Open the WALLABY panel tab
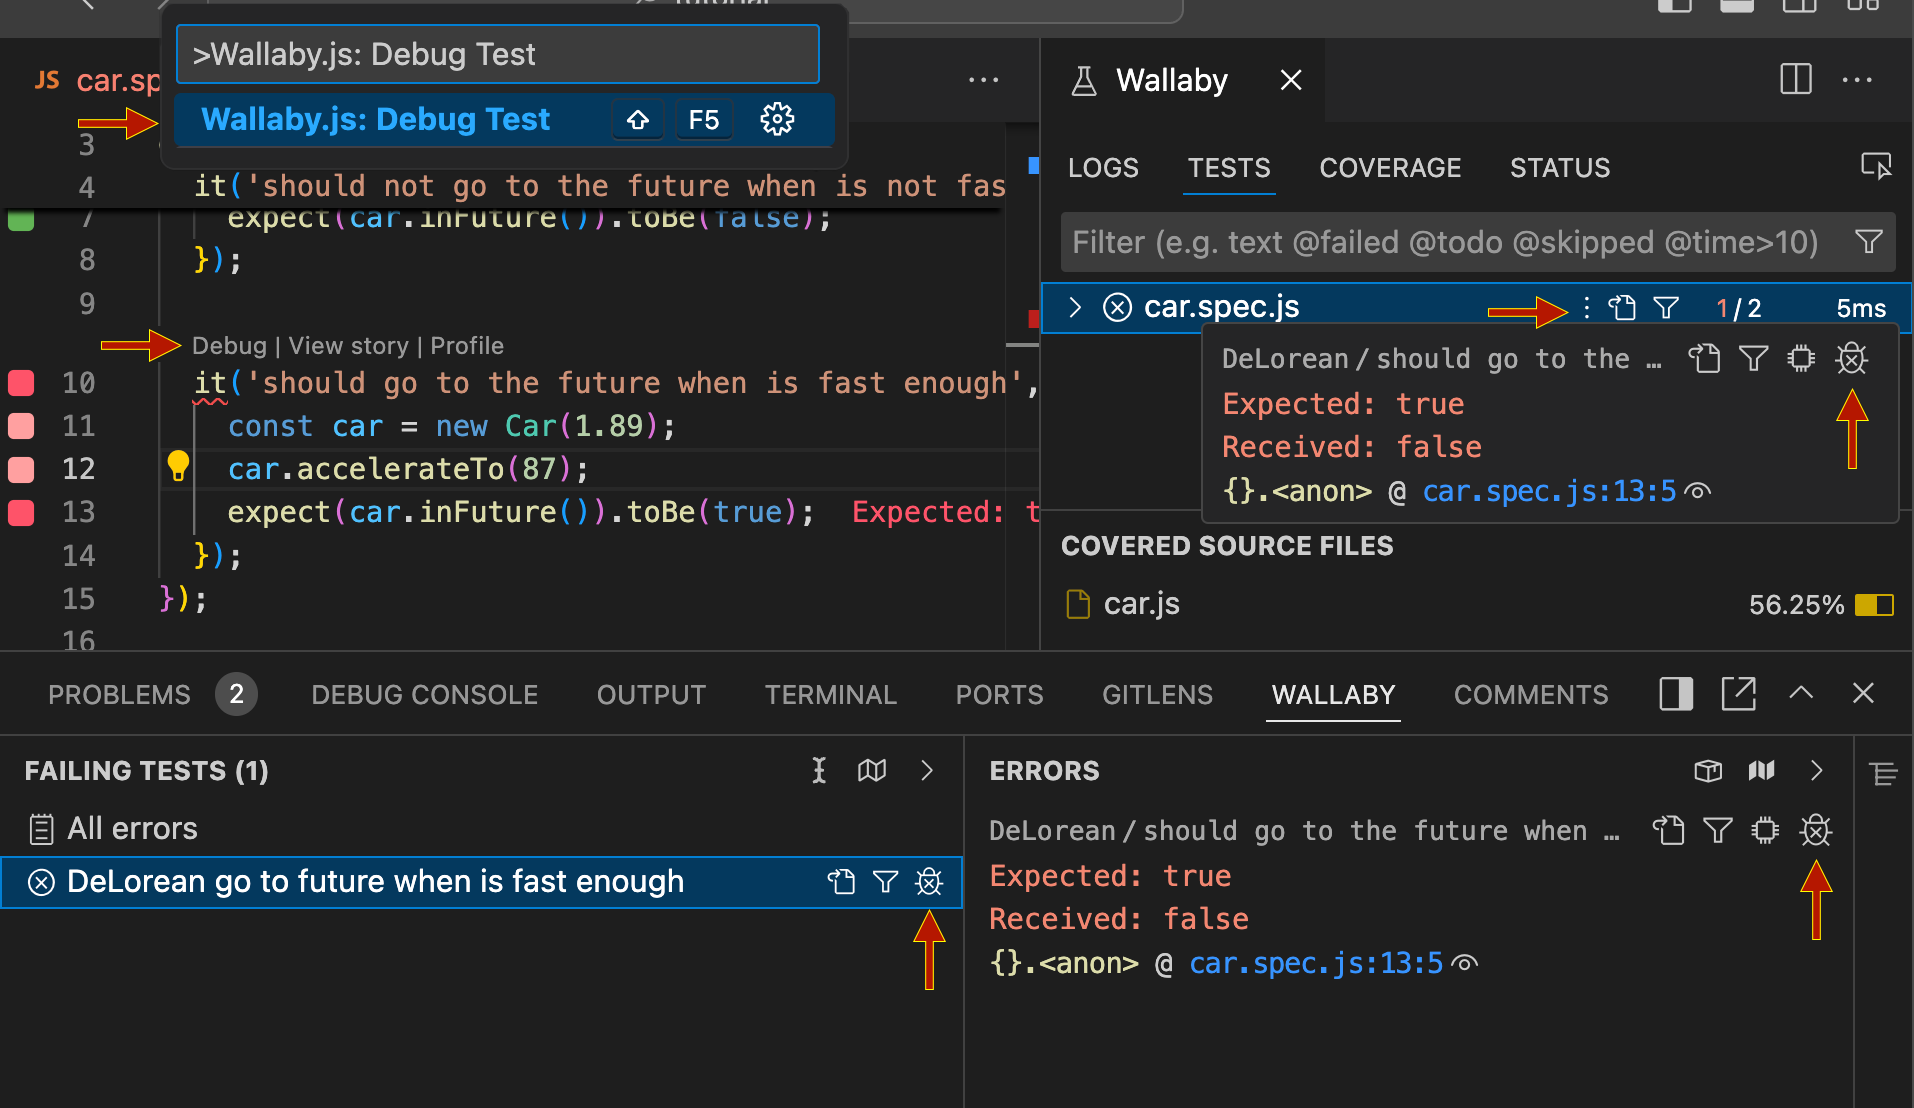The height and width of the screenshot is (1108, 1914). click(x=1333, y=695)
